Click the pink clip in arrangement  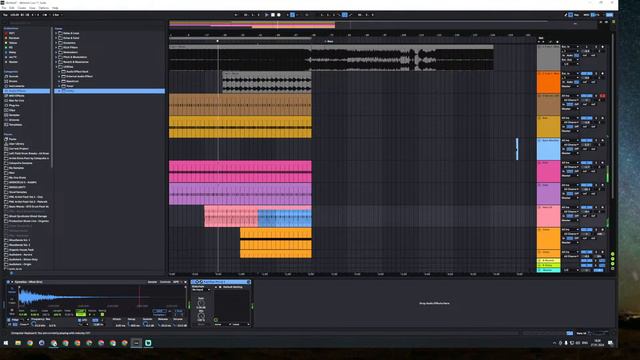(x=240, y=171)
